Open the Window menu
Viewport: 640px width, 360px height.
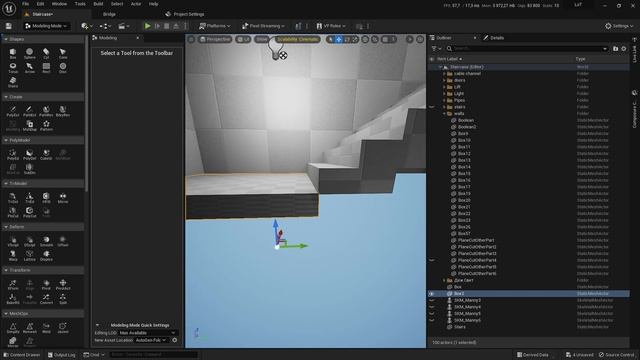point(59,4)
